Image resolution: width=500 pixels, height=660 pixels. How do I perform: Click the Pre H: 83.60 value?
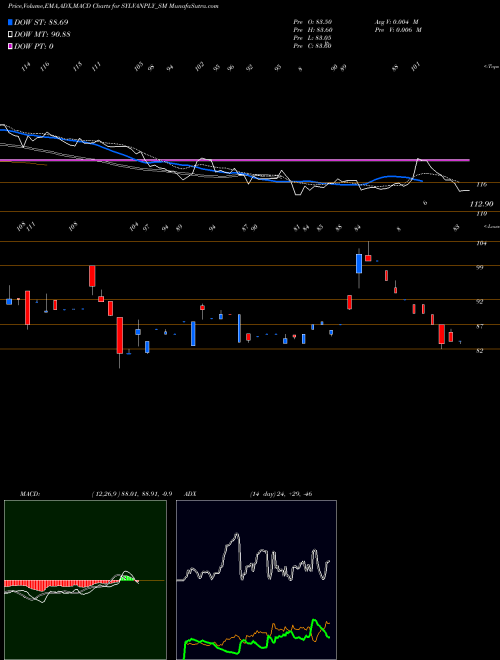(314, 30)
